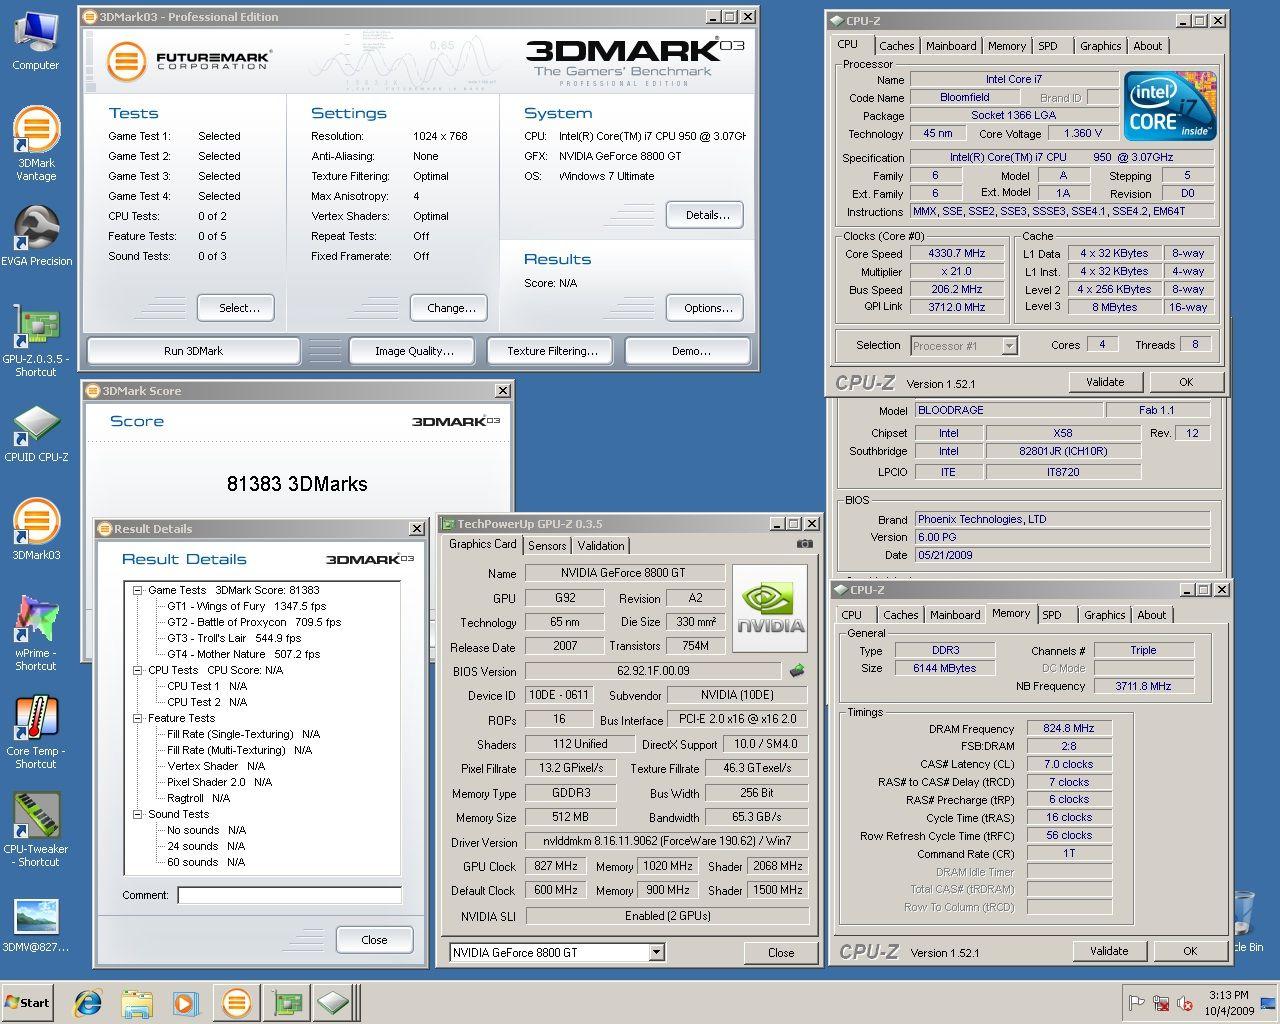
Task: Select the Ragtroll feature test row
Action: 198,798
